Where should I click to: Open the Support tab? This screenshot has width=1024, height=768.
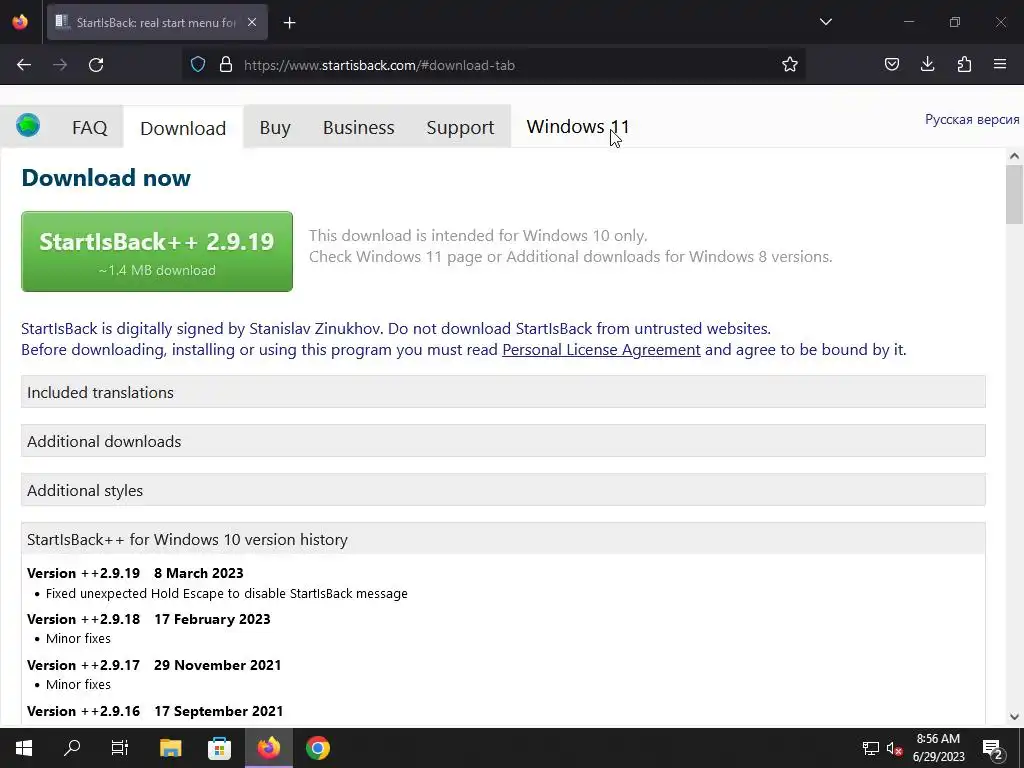pyautogui.click(x=460, y=127)
